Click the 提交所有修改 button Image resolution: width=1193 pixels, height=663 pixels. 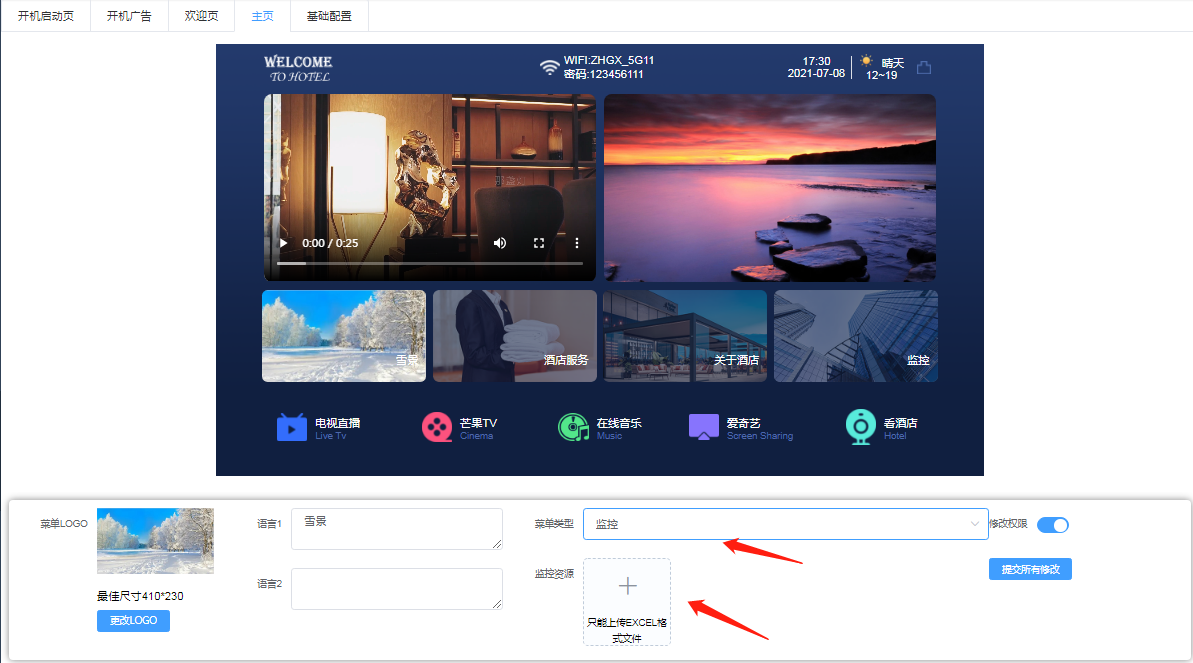1030,569
